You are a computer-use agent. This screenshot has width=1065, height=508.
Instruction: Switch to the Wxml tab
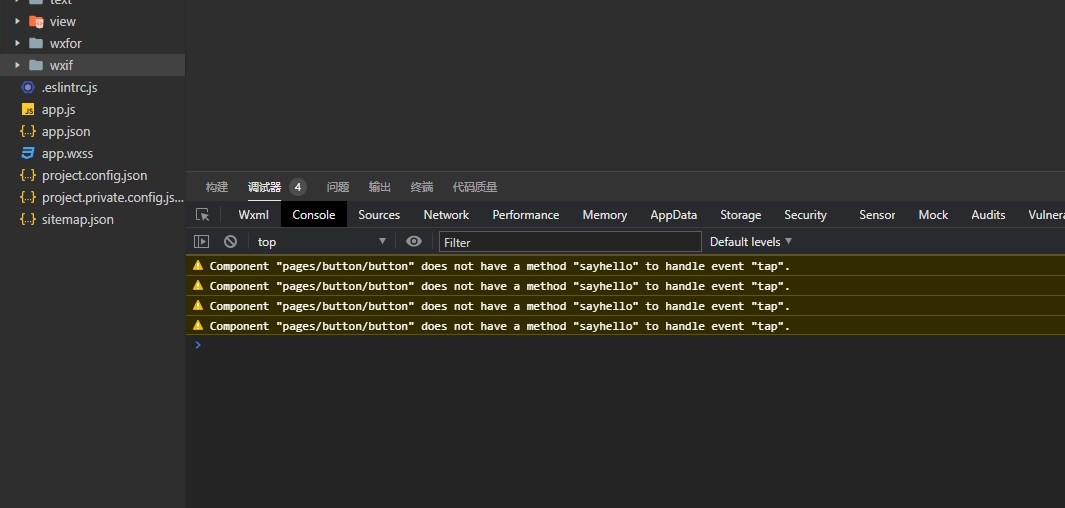pos(253,215)
